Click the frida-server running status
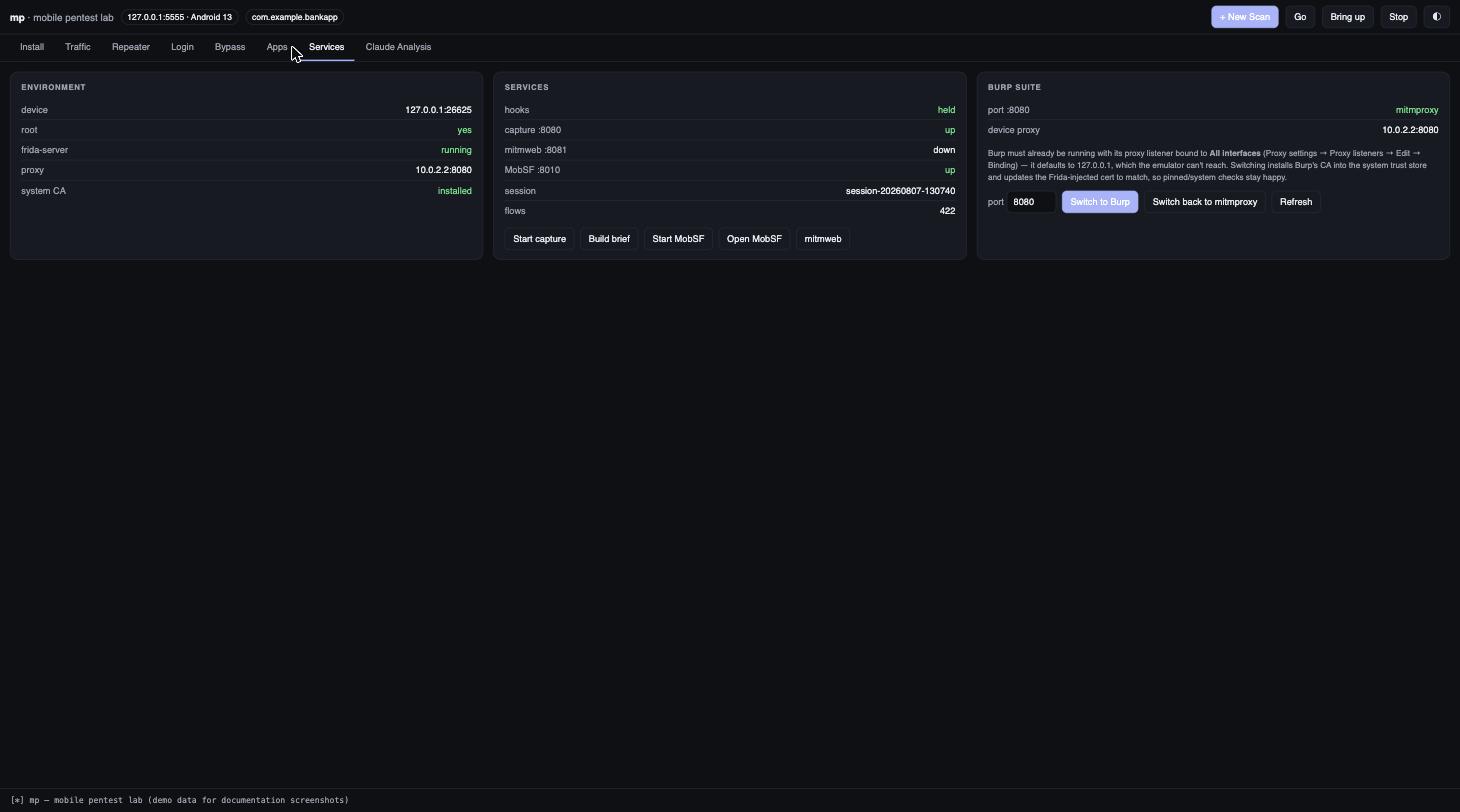 tap(456, 150)
